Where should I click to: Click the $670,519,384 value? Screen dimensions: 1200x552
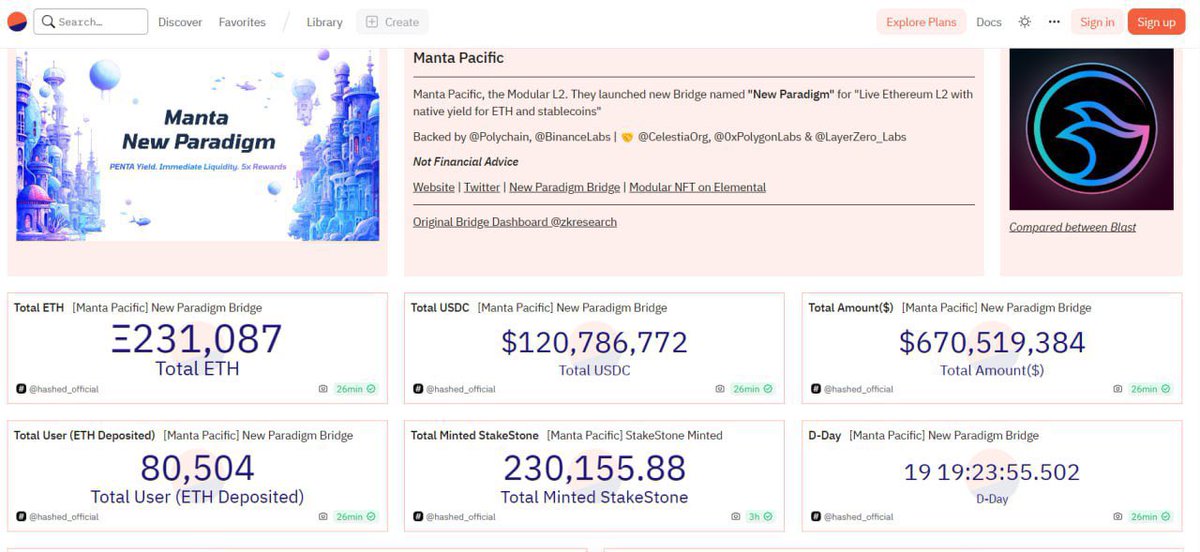click(992, 343)
